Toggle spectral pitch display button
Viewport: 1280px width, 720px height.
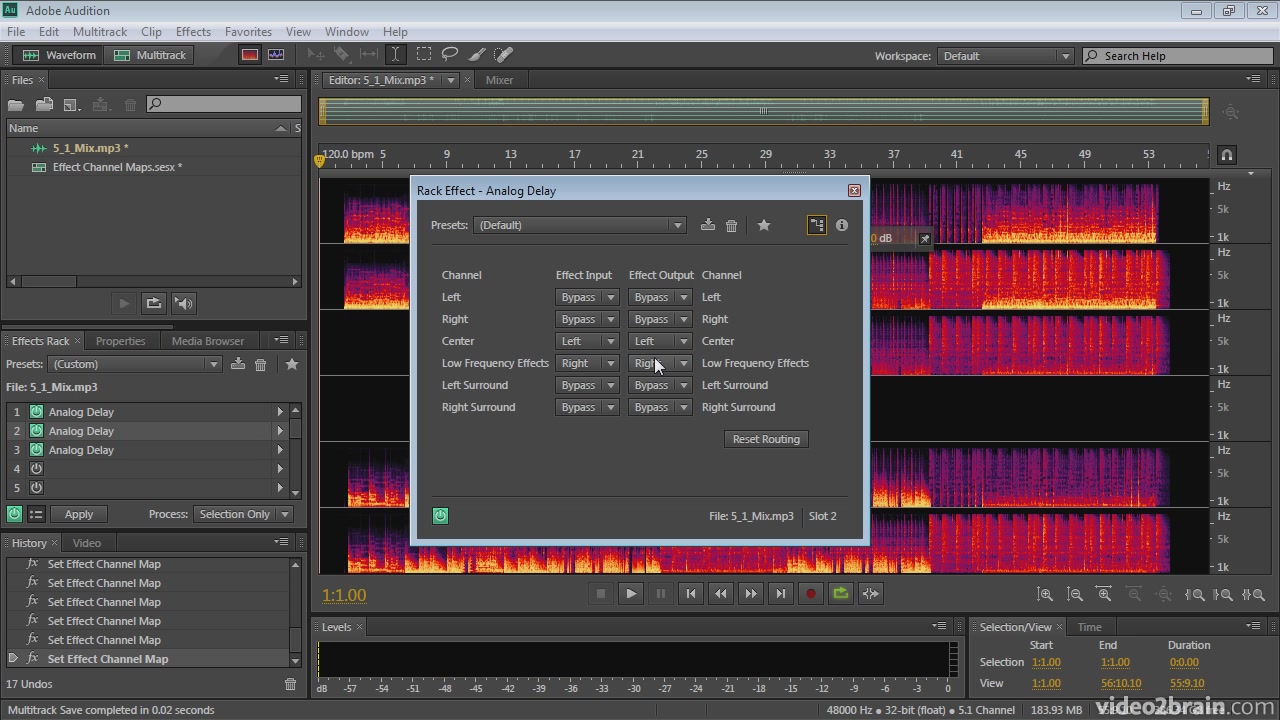tap(276, 55)
